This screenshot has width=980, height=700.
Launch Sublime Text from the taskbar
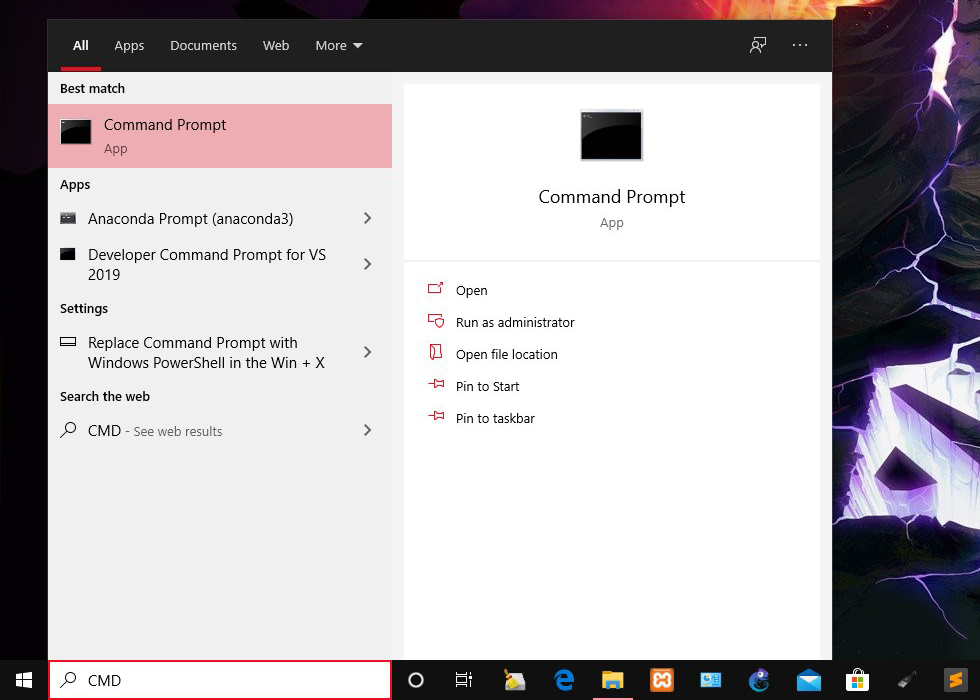955,680
